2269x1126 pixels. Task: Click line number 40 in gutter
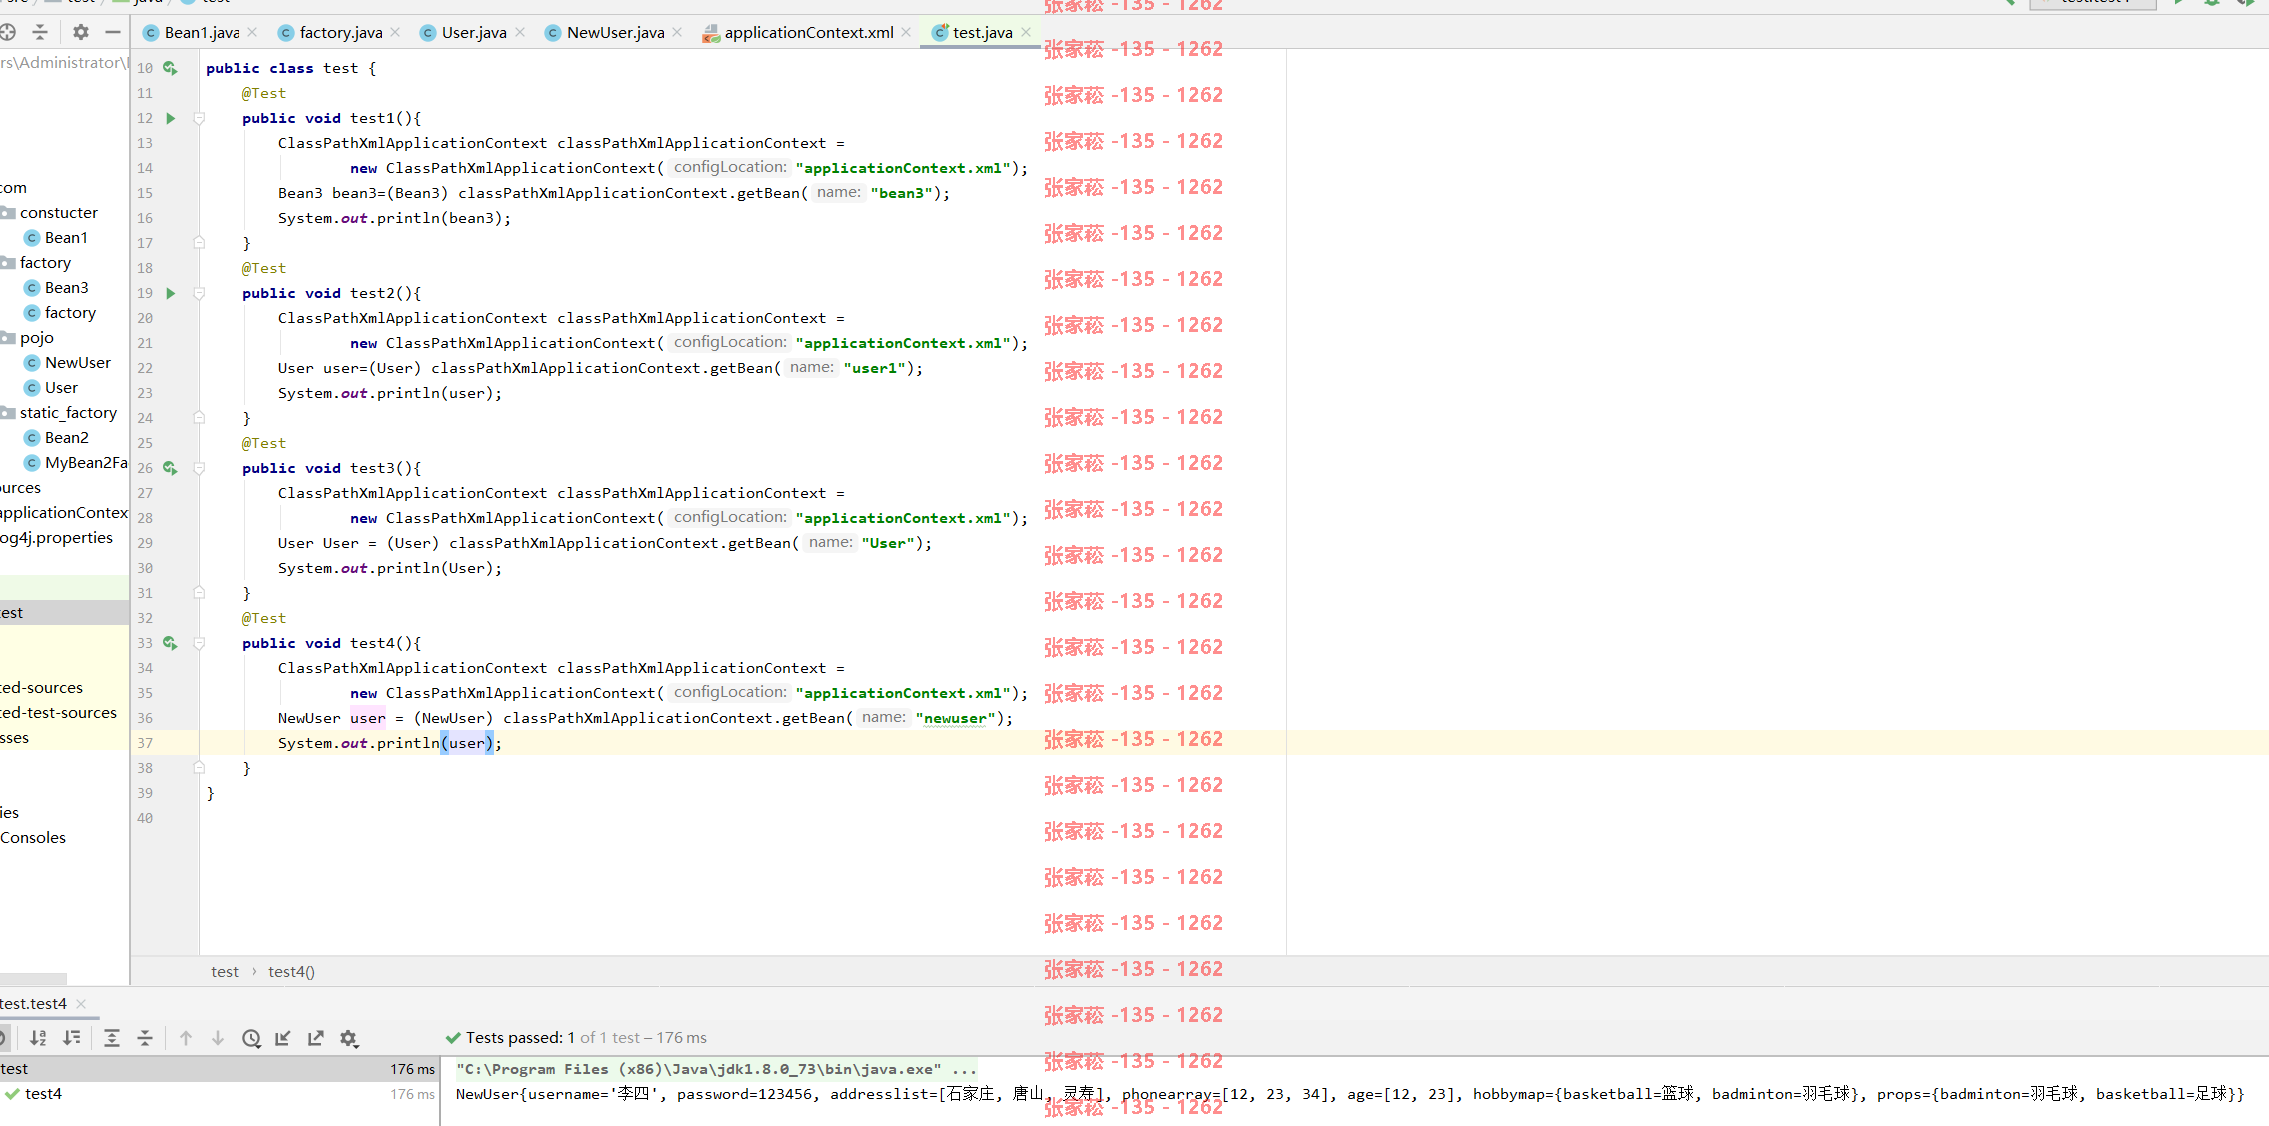(x=145, y=818)
